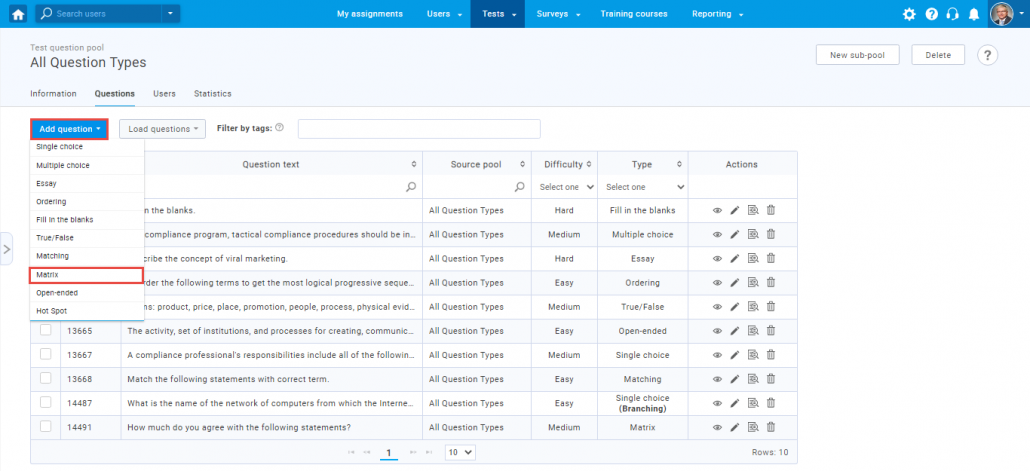Switch to the Statistics tab
The height and width of the screenshot is (471, 1030).
click(x=212, y=94)
